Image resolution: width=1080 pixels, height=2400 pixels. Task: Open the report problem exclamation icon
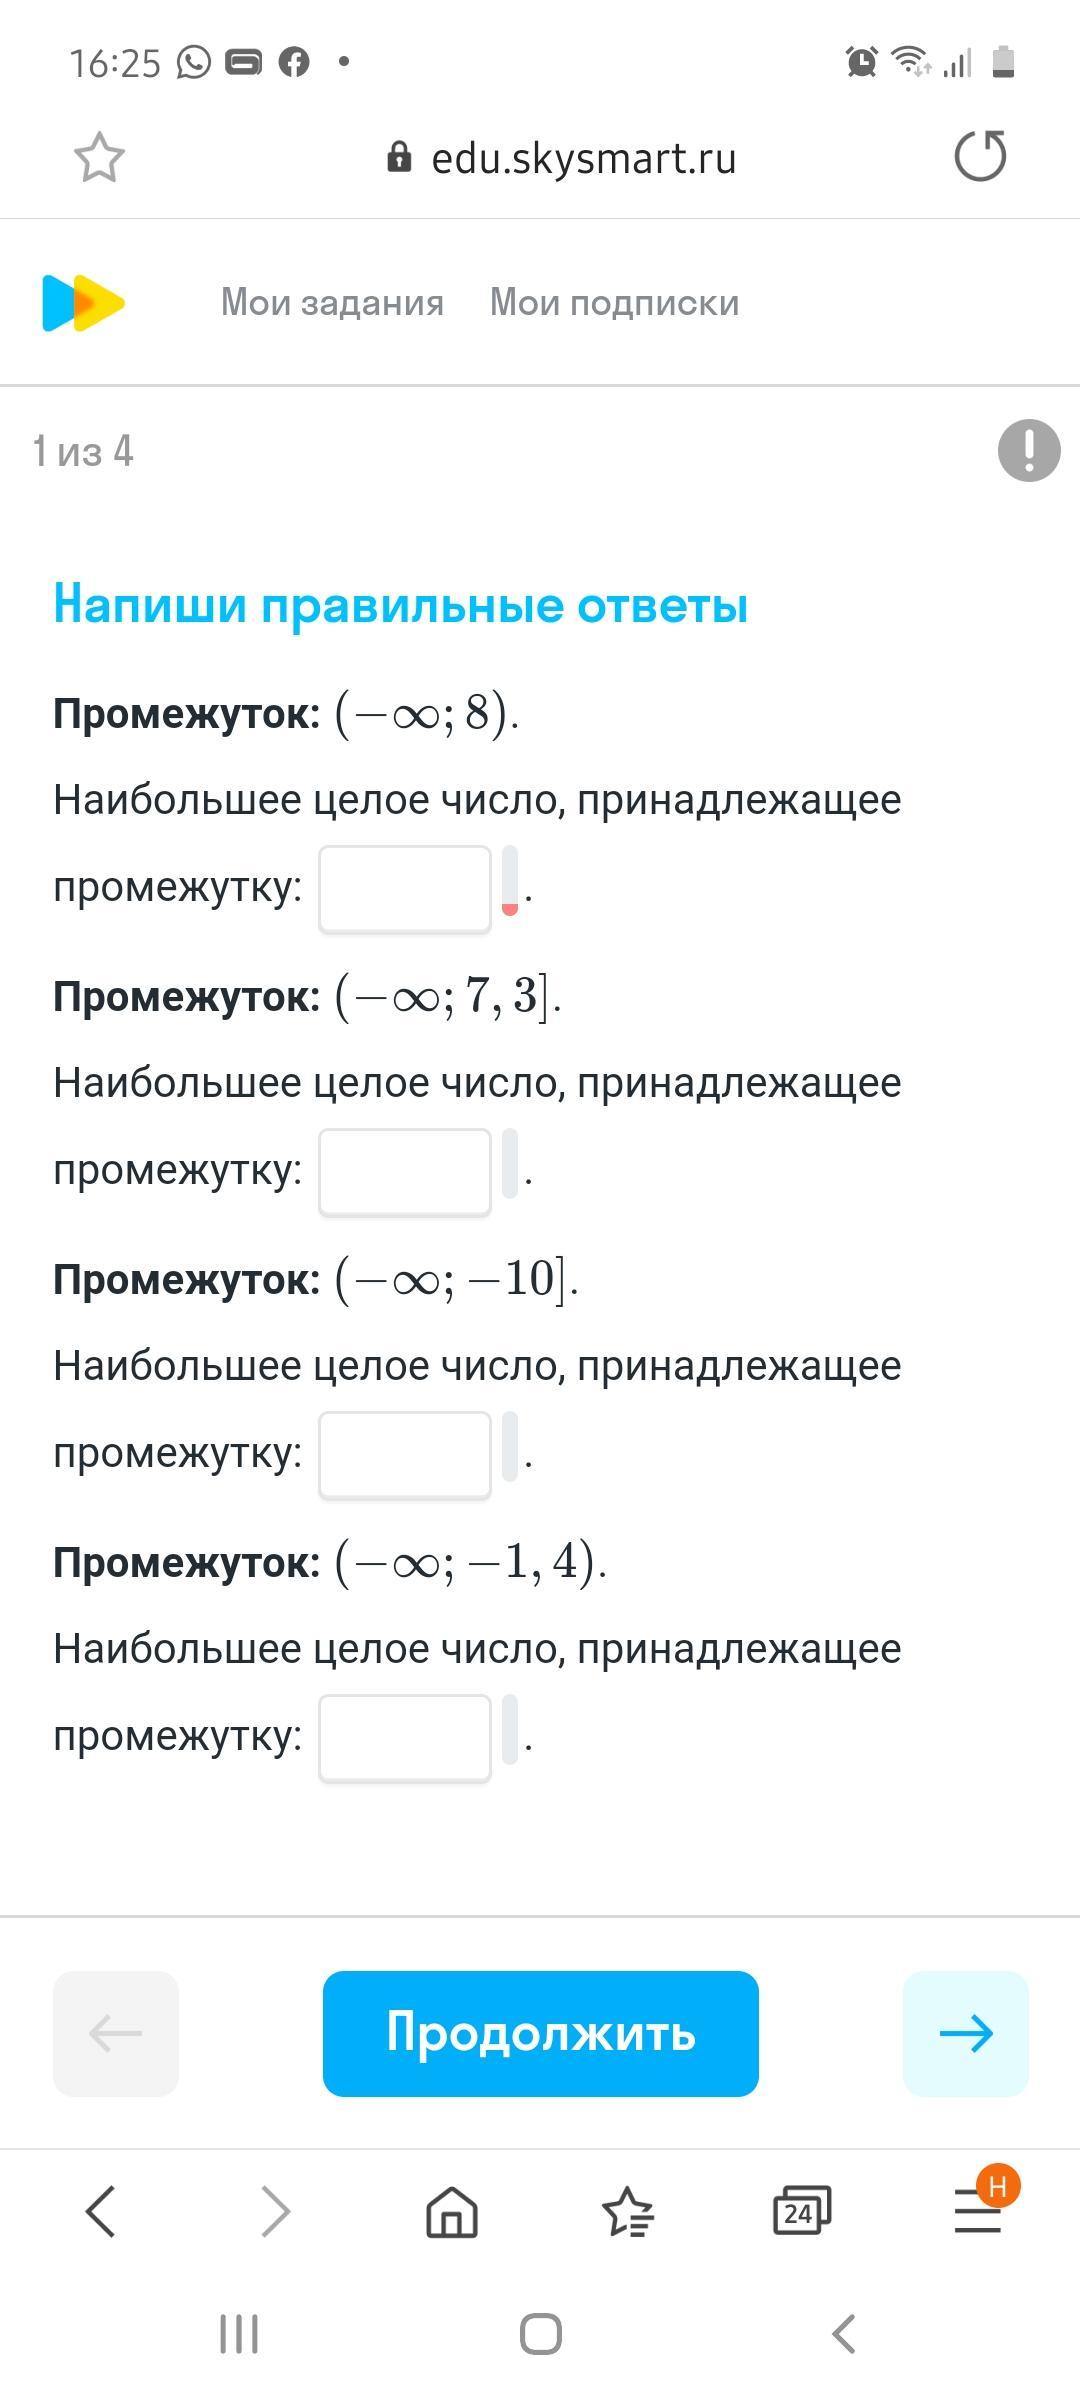(x=1028, y=451)
